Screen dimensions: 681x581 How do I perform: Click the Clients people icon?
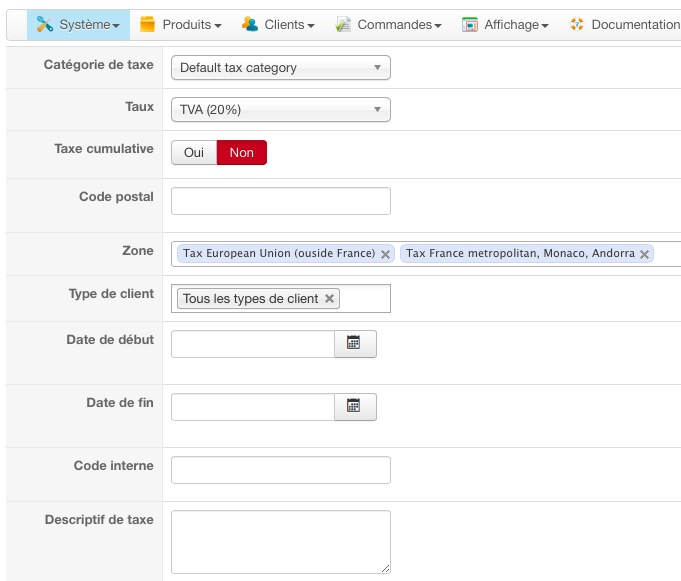(x=250, y=24)
